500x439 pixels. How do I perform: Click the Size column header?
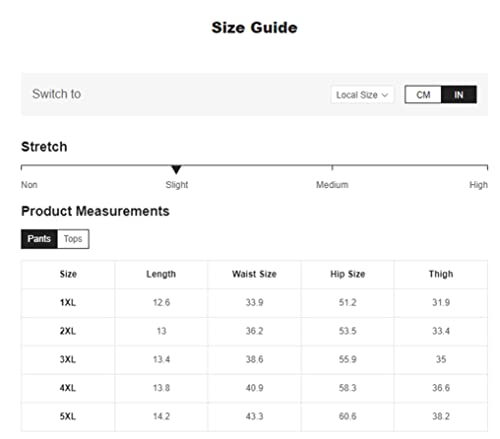pyautogui.click(x=68, y=274)
